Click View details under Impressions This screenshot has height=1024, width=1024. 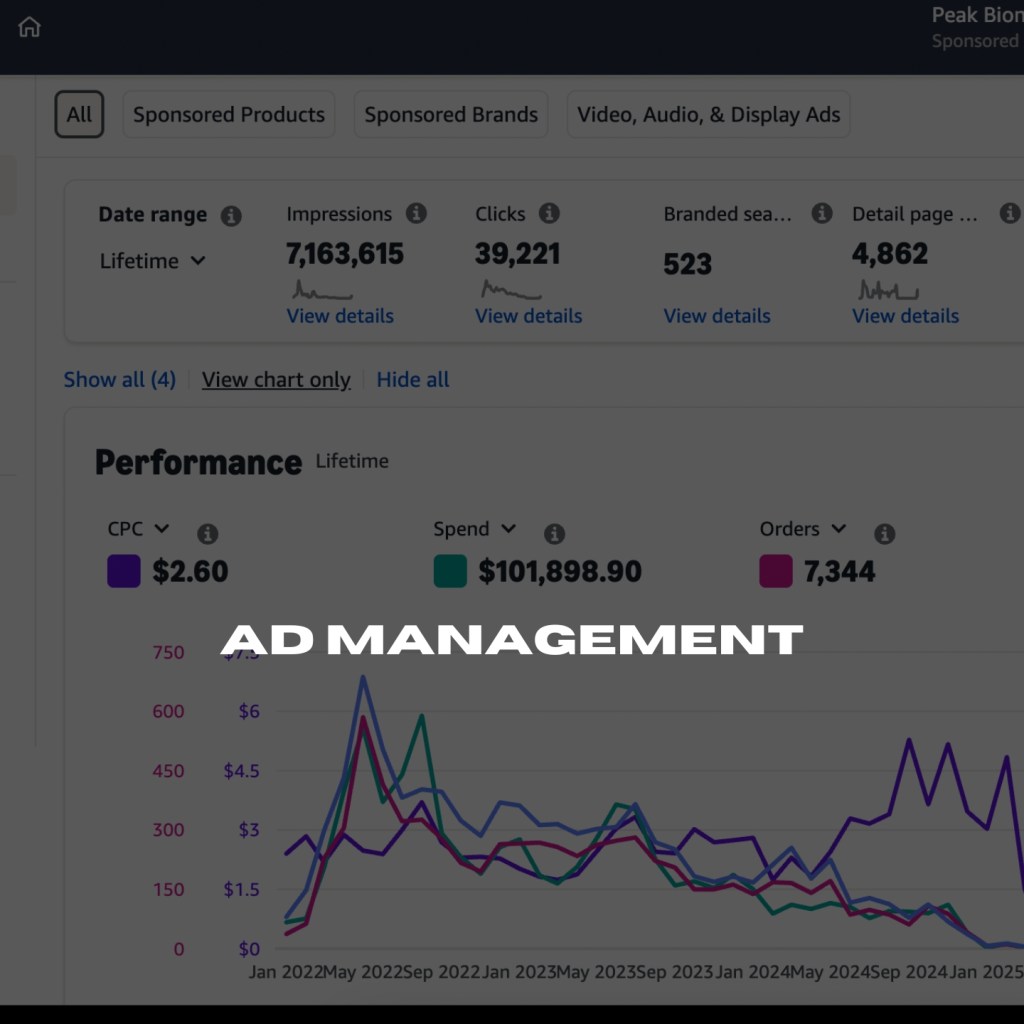tap(340, 316)
